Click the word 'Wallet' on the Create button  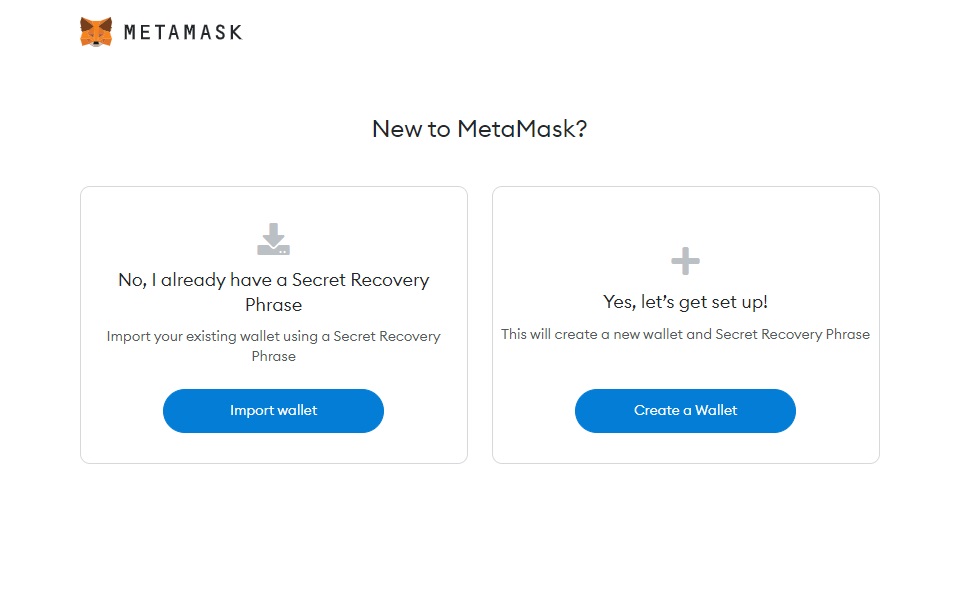coord(716,410)
